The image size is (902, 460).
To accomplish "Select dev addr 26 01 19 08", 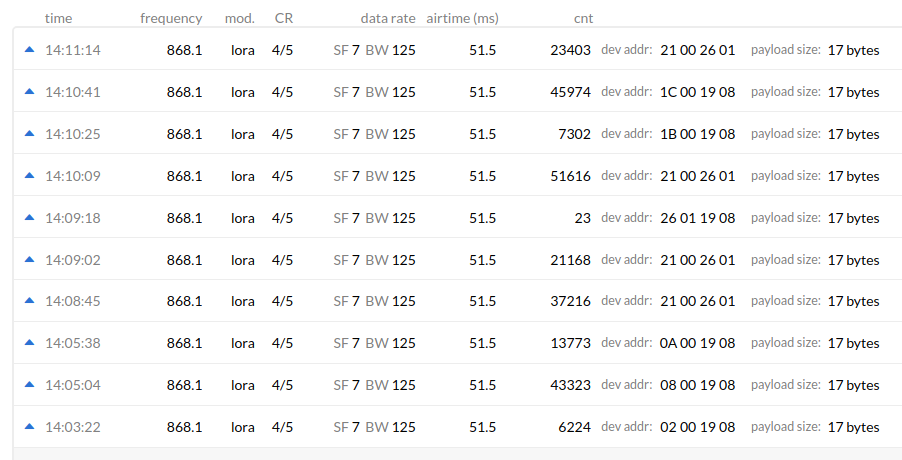I will [x=697, y=218].
